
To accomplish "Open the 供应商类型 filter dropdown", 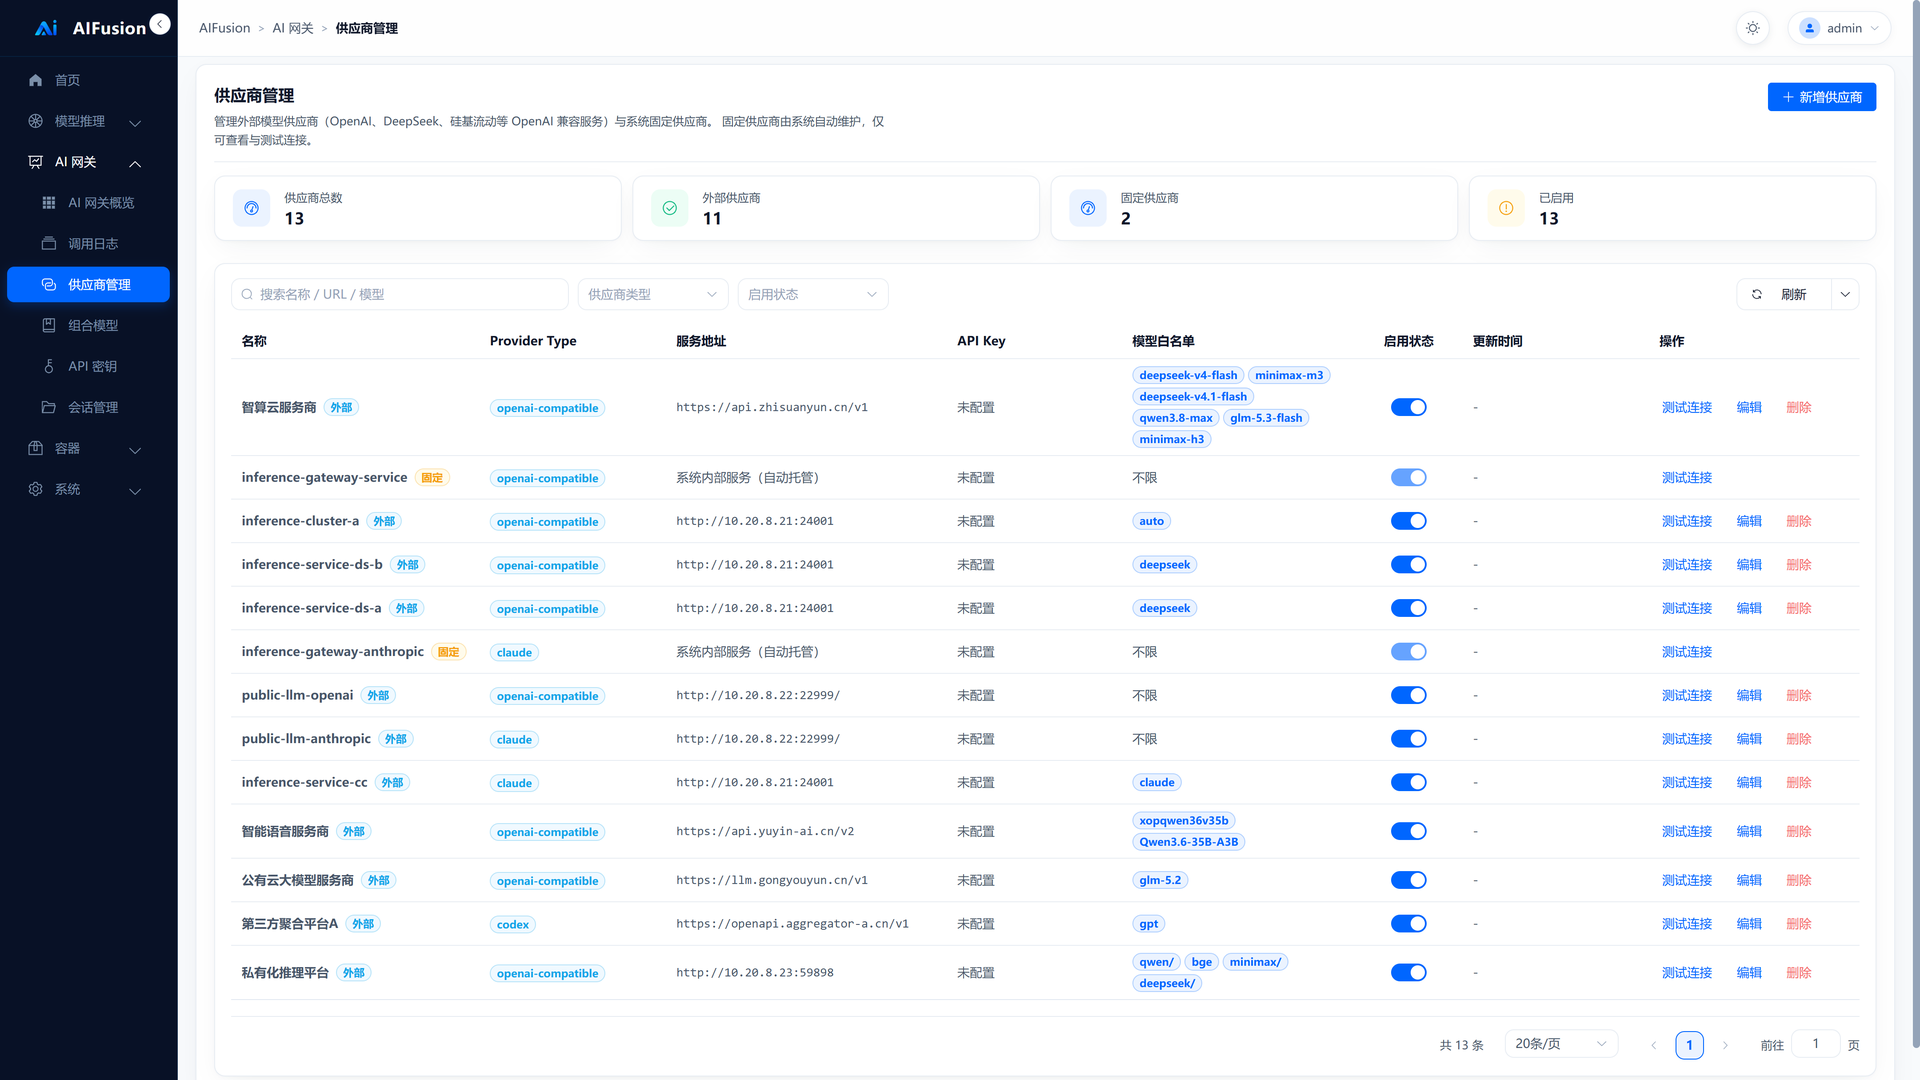I will [x=653, y=295].
